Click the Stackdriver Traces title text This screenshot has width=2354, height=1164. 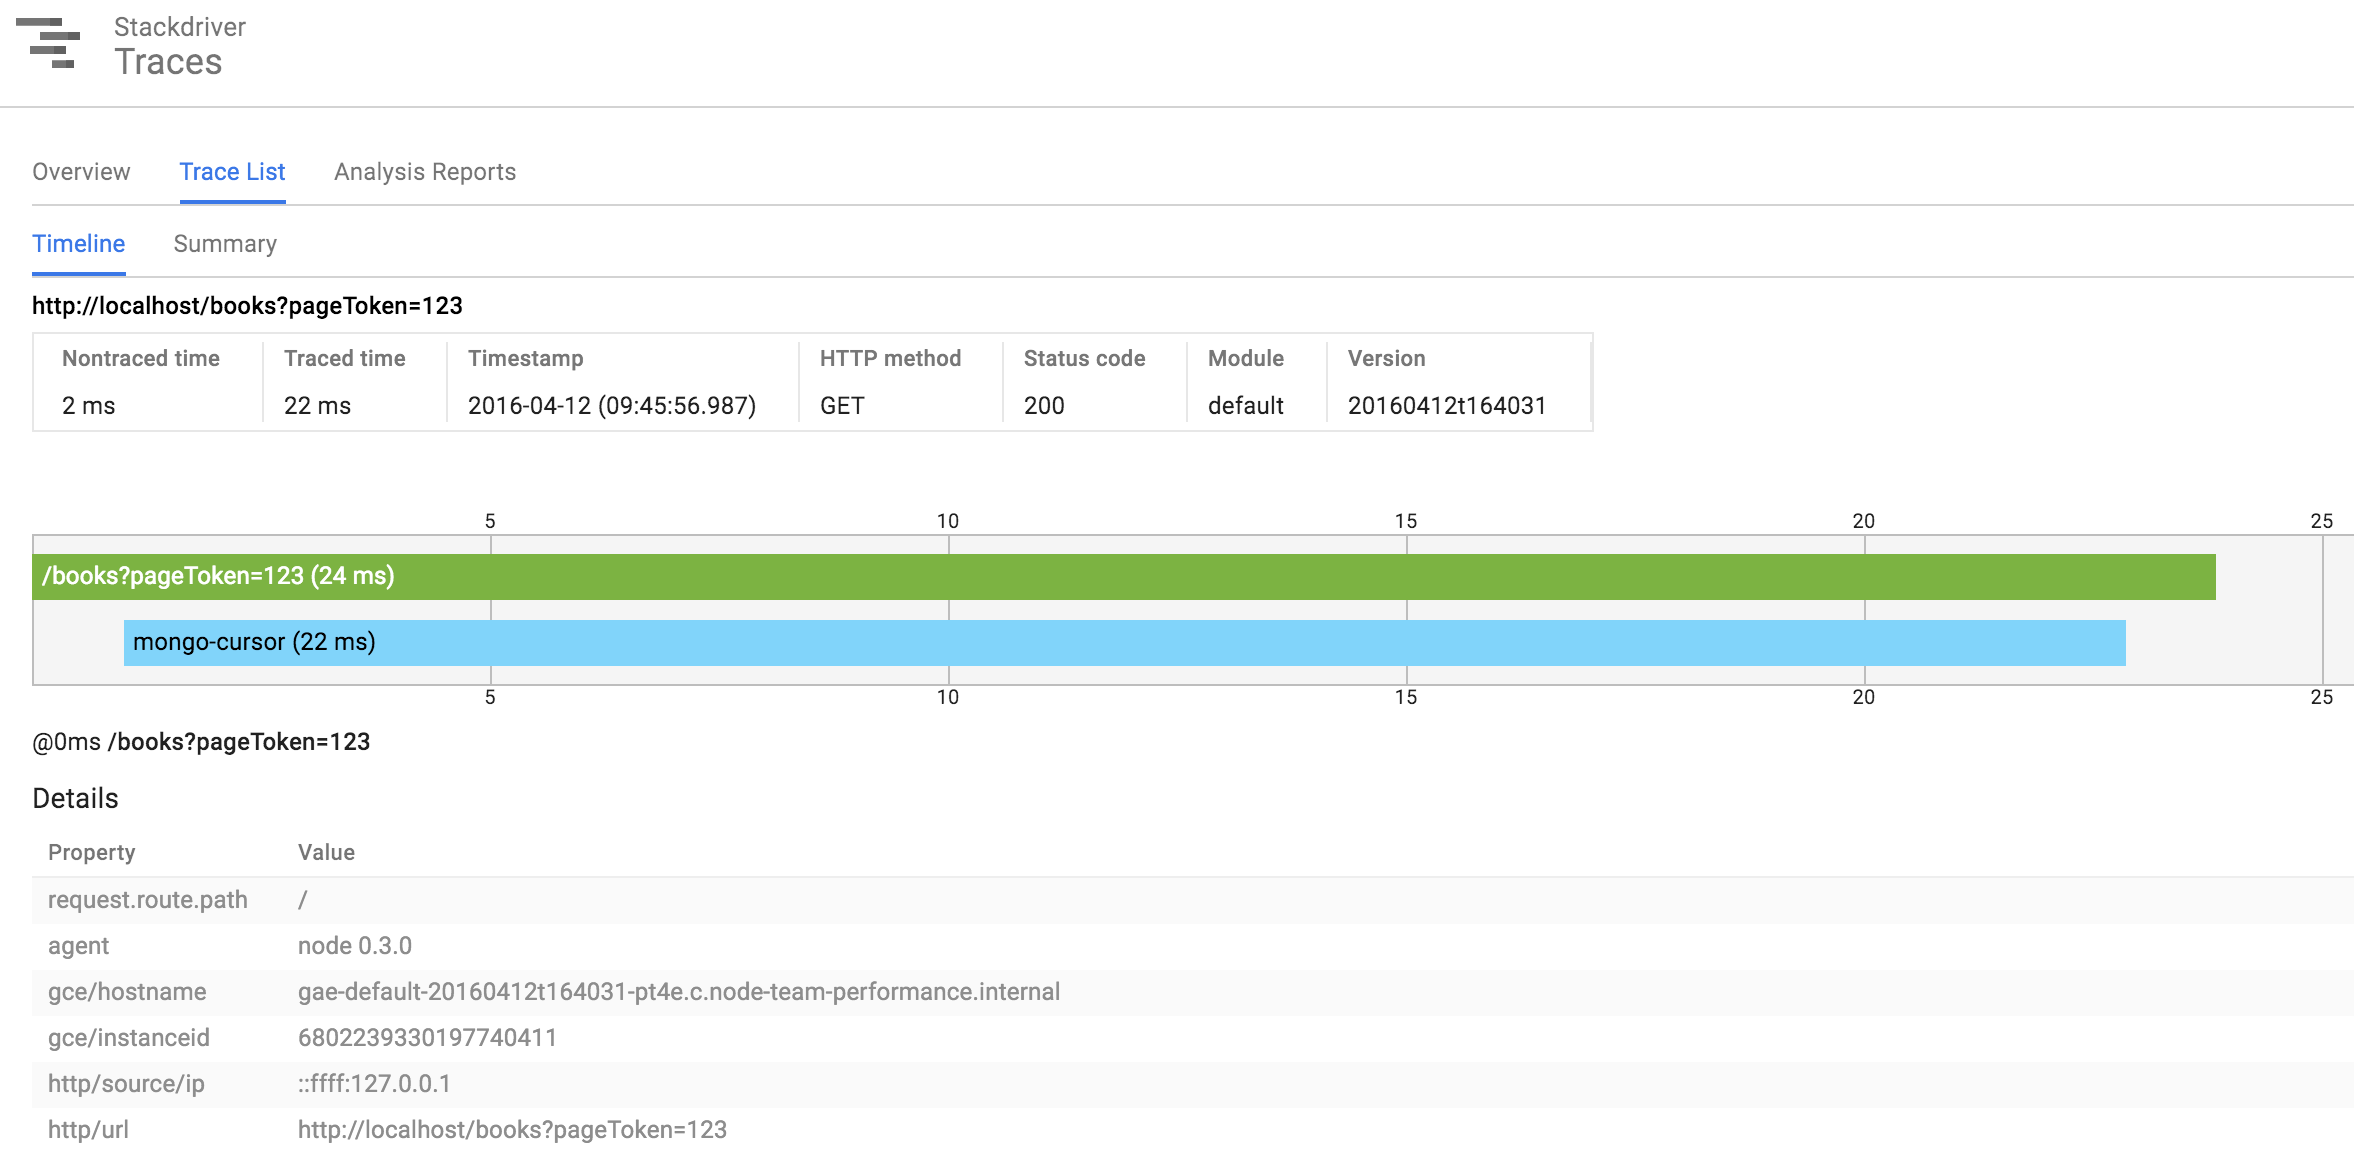178,46
